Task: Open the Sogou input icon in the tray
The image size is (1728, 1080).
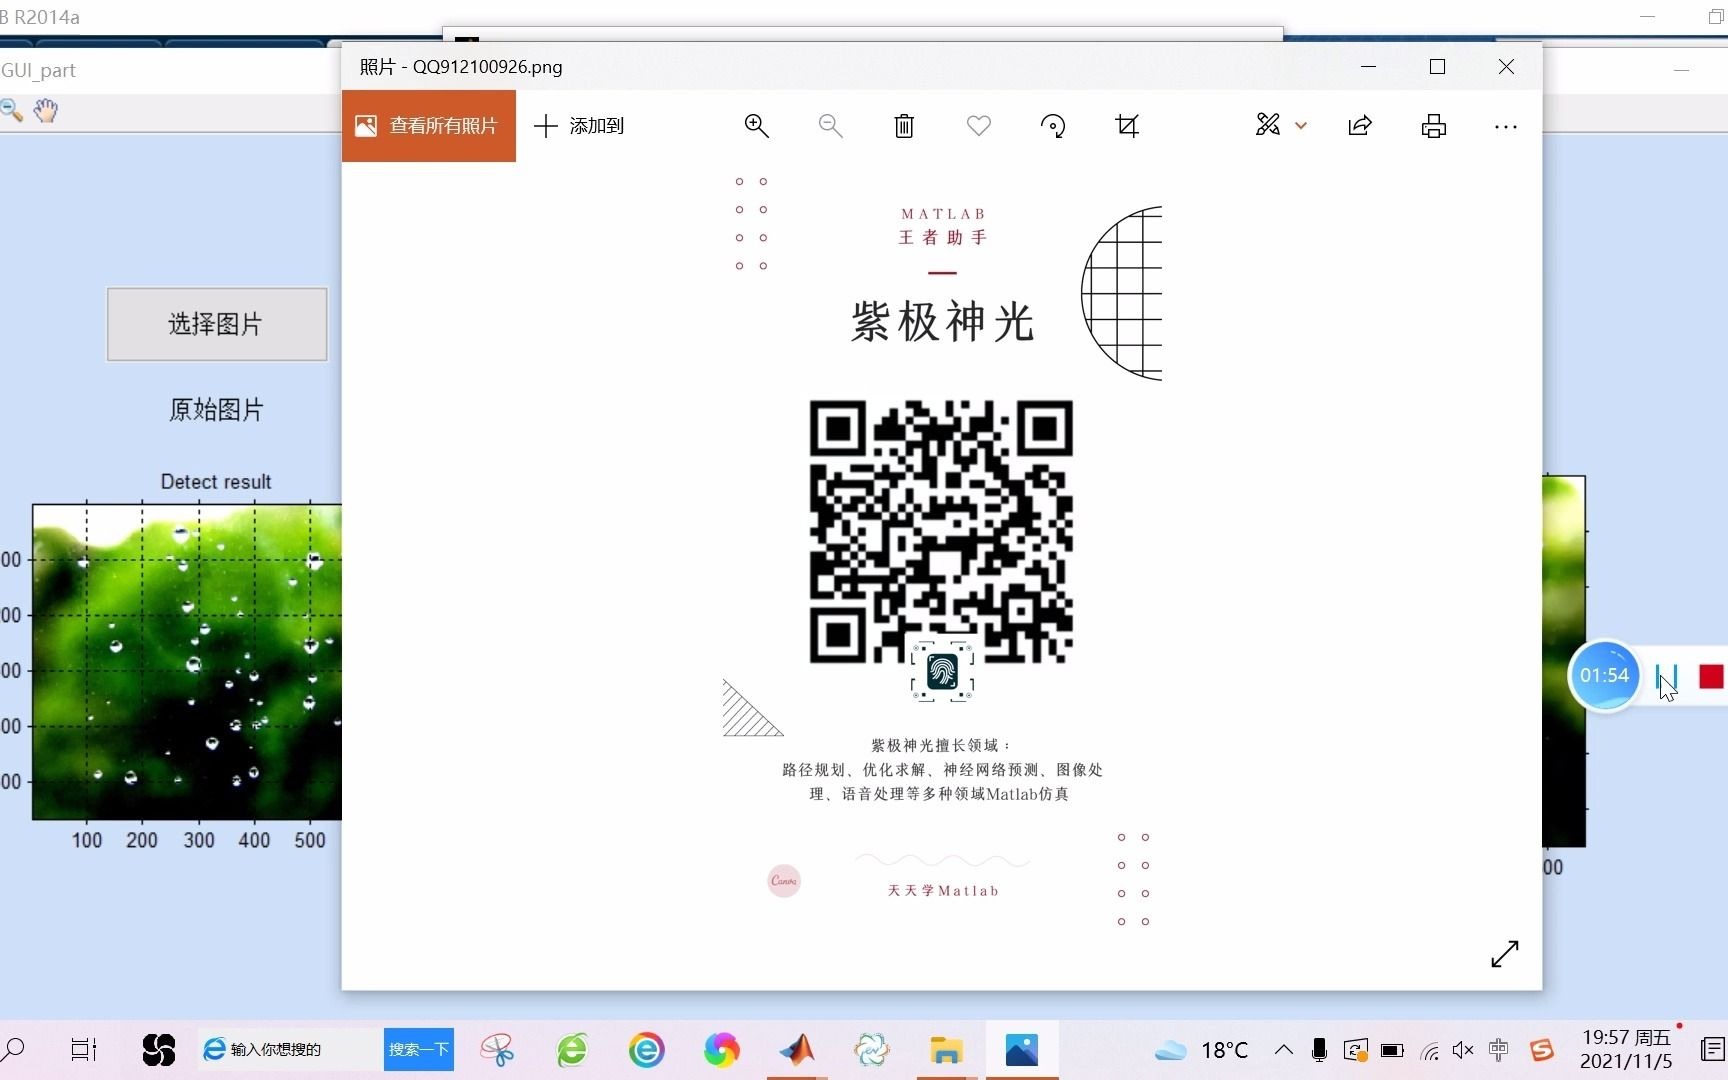Action: [1542, 1050]
